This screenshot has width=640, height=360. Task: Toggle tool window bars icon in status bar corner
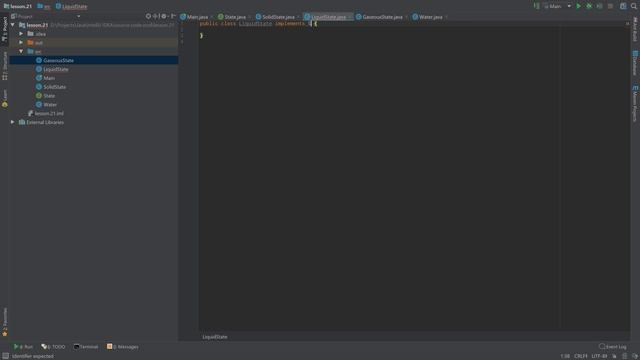(5, 356)
